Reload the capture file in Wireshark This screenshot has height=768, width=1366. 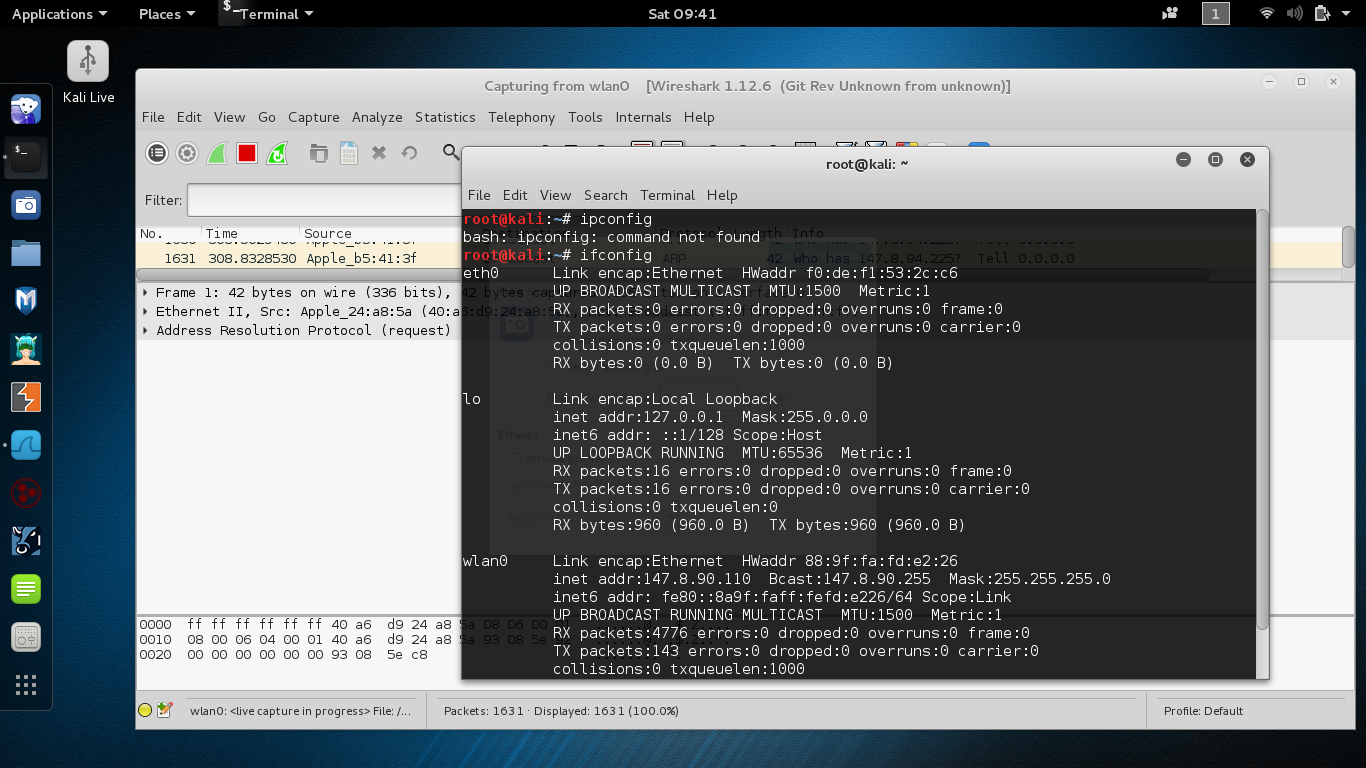tap(409, 153)
